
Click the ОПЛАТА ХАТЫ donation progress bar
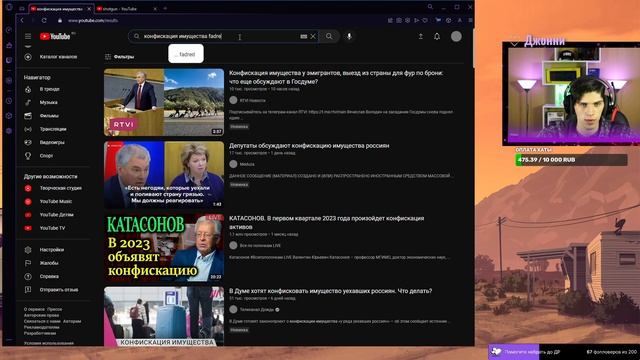click(x=571, y=160)
